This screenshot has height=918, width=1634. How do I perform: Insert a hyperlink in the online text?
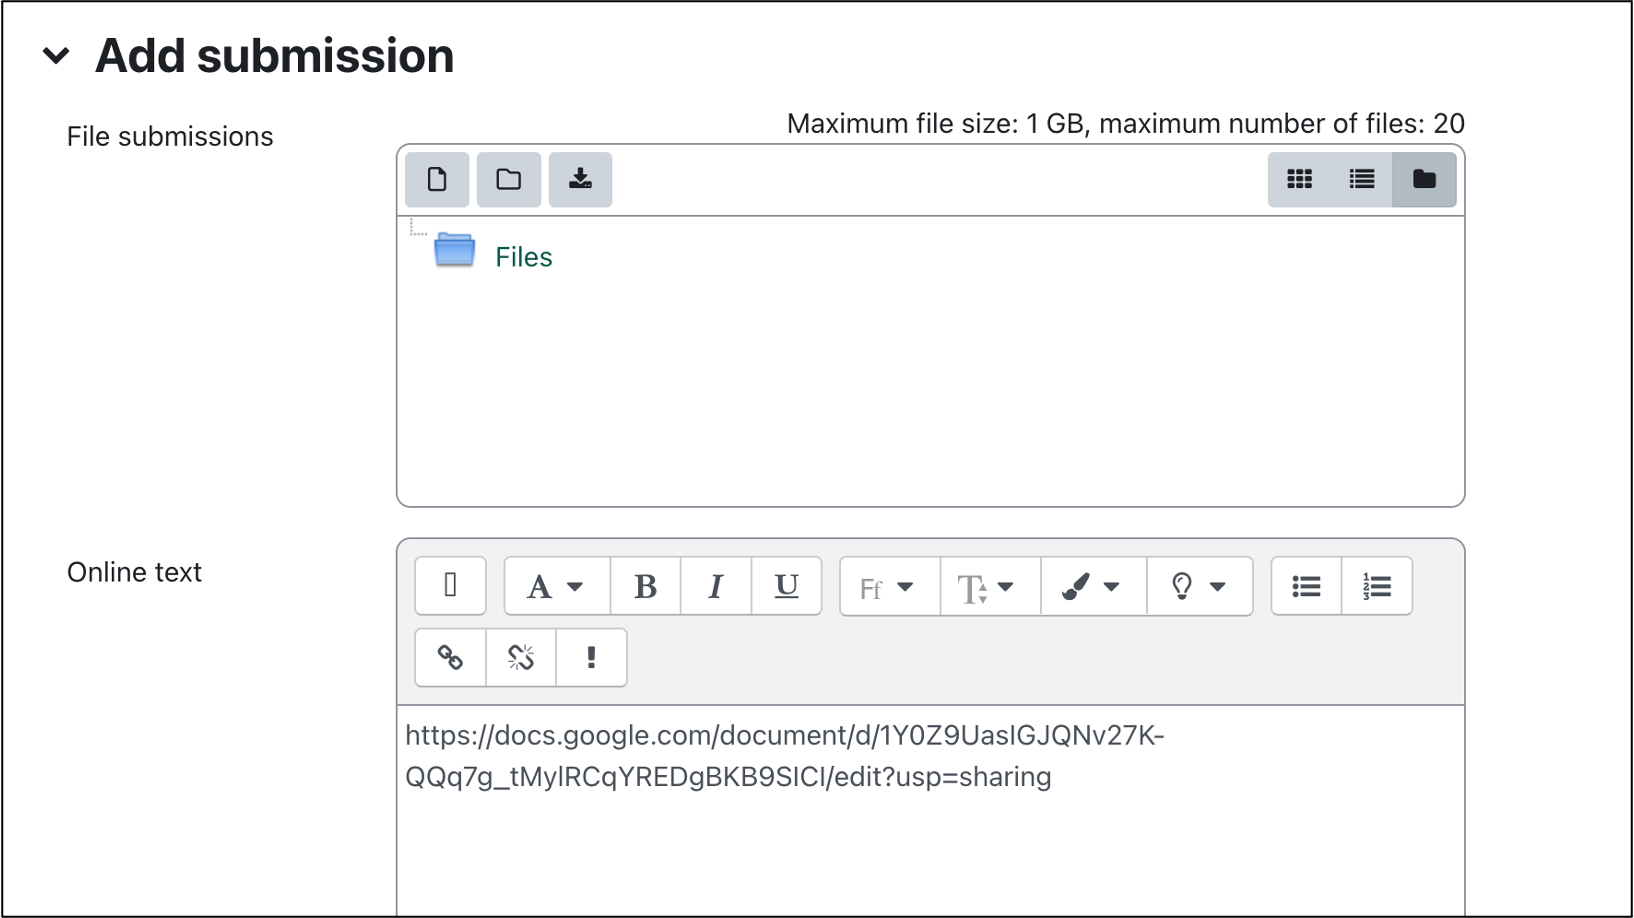click(x=449, y=657)
